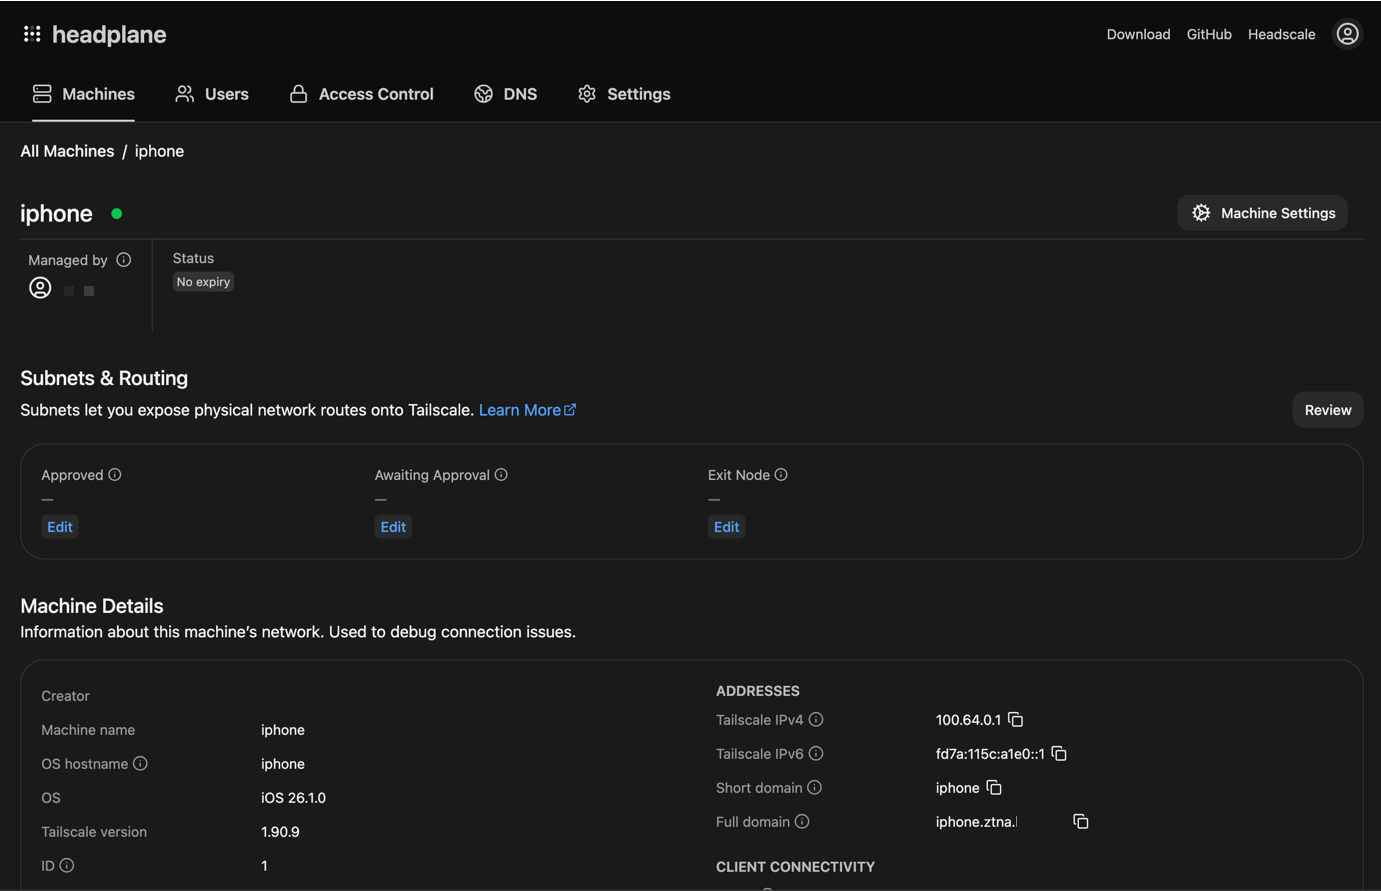Click the info icon beside Managed by
The height and width of the screenshot is (891, 1381).
click(124, 260)
